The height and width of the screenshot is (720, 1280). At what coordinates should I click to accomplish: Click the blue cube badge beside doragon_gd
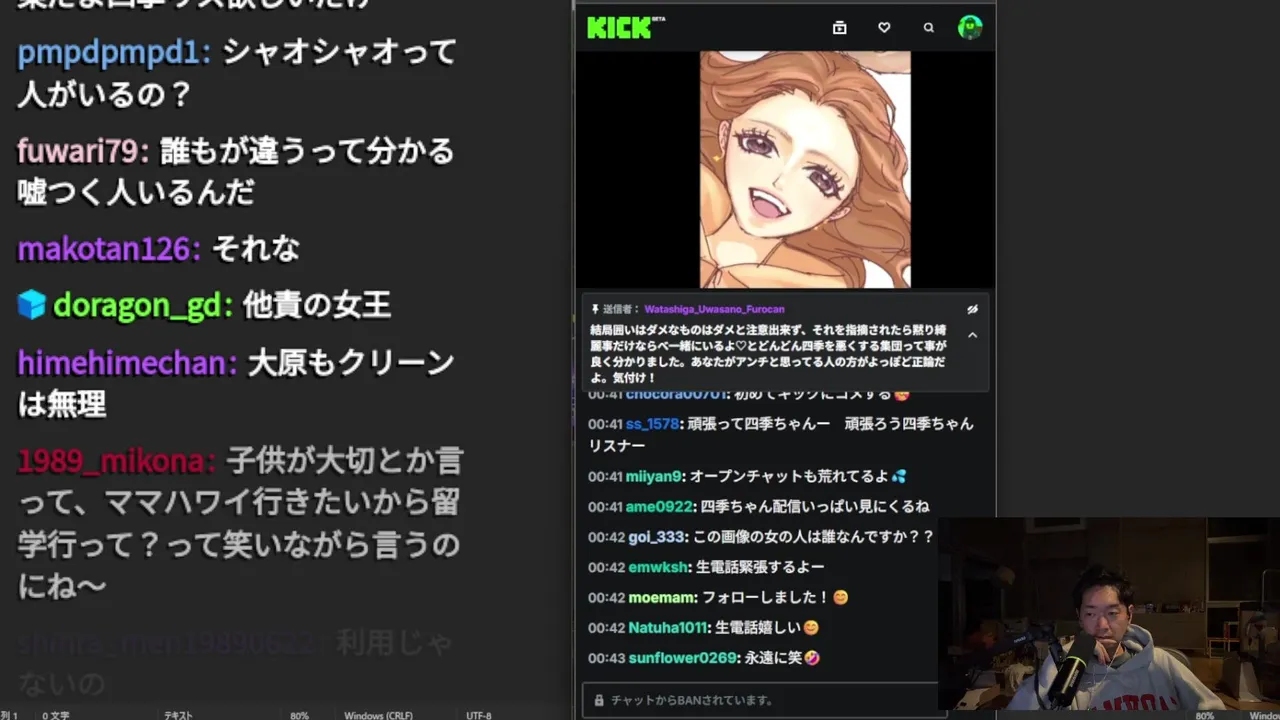pyautogui.click(x=31, y=305)
